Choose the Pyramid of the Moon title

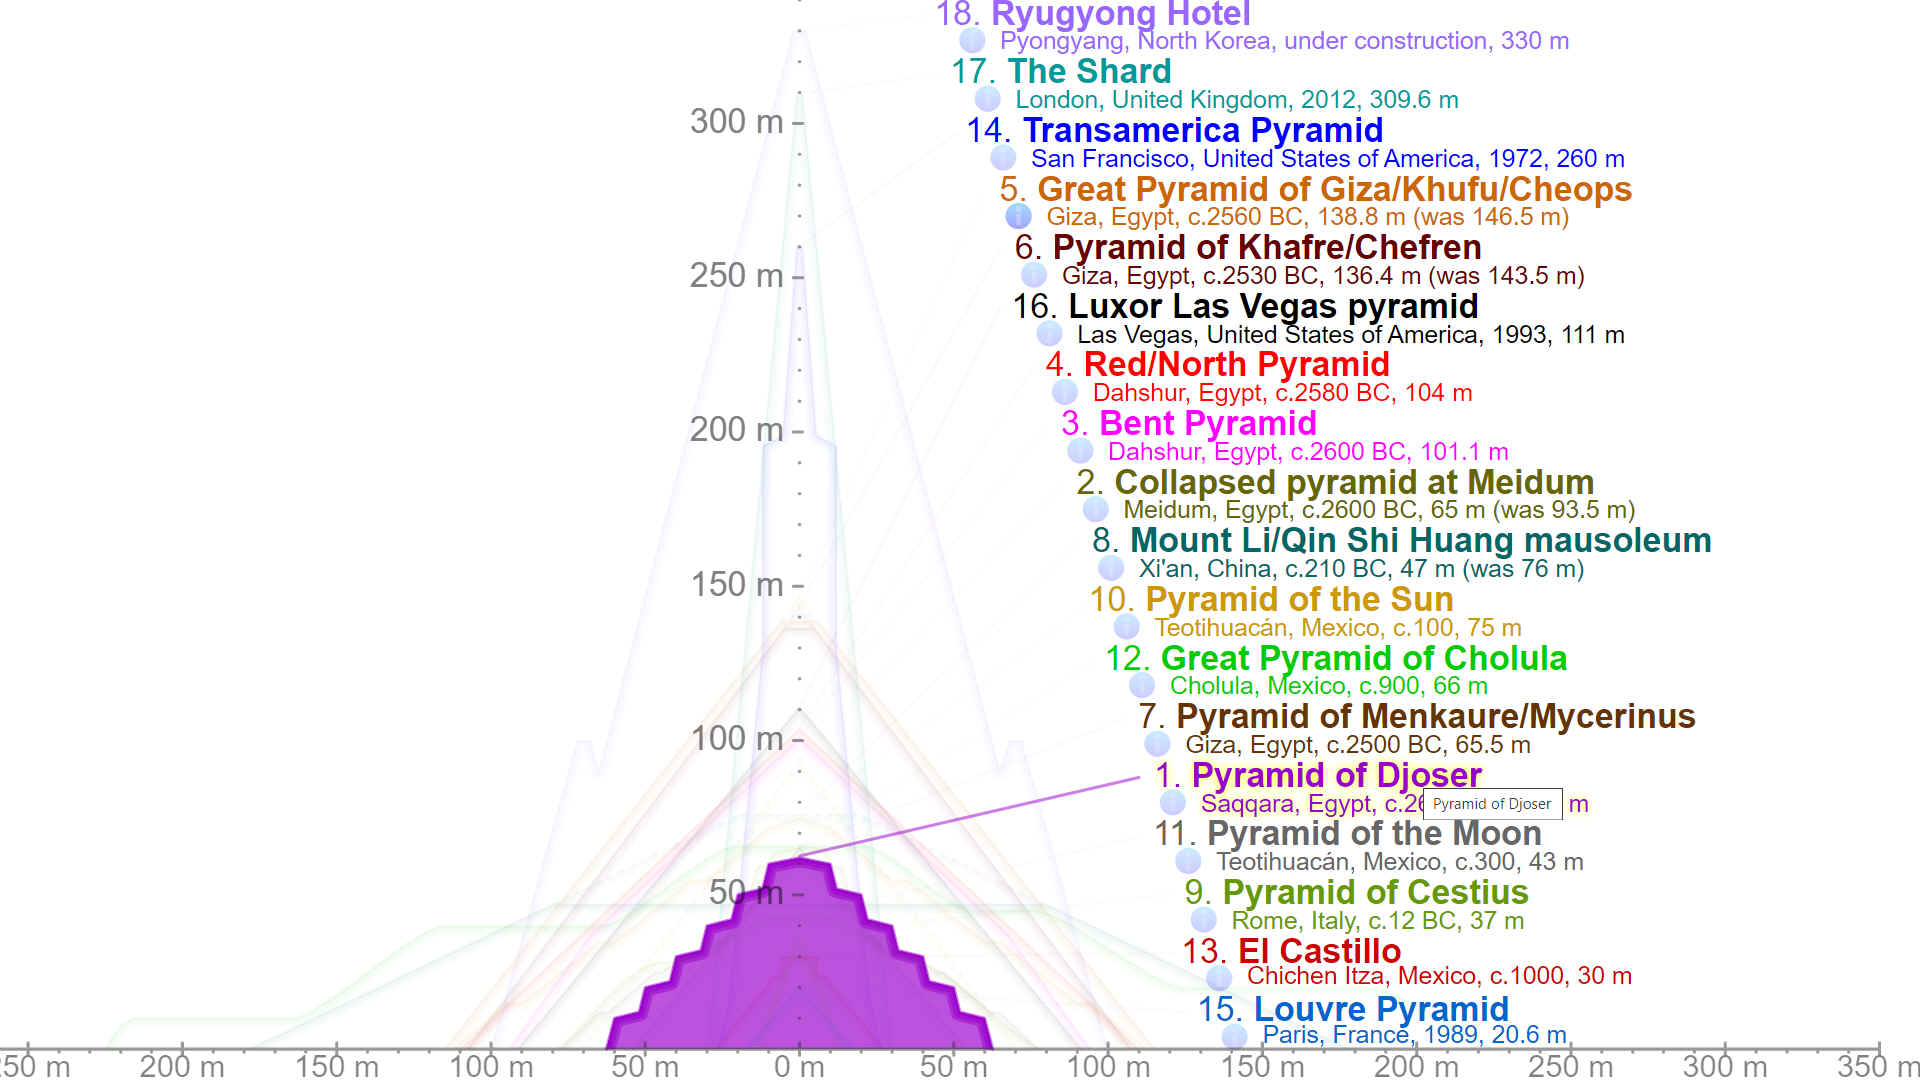(1374, 833)
